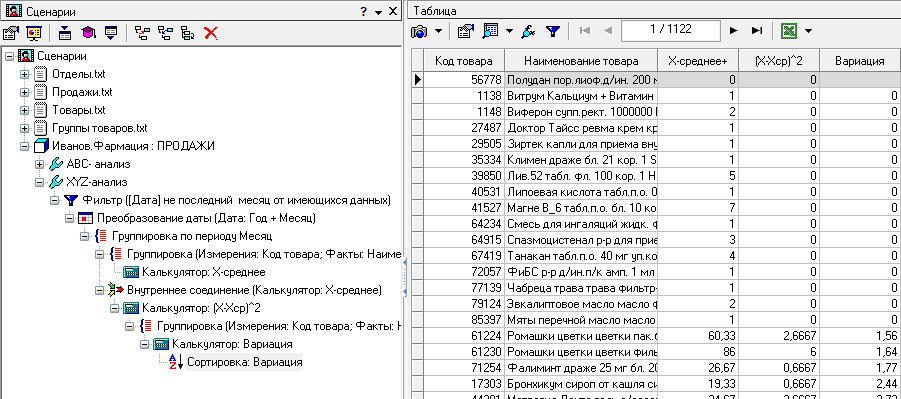
Task: Select Отделы.txt in the scenario tree
Action: [x=79, y=74]
